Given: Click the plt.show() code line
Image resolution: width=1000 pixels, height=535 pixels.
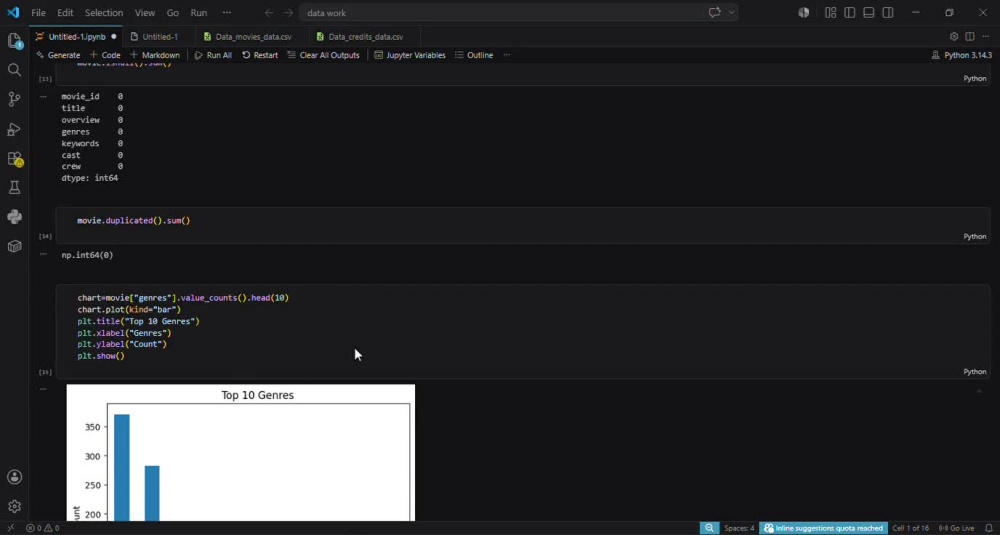Looking at the screenshot, I should 101,356.
